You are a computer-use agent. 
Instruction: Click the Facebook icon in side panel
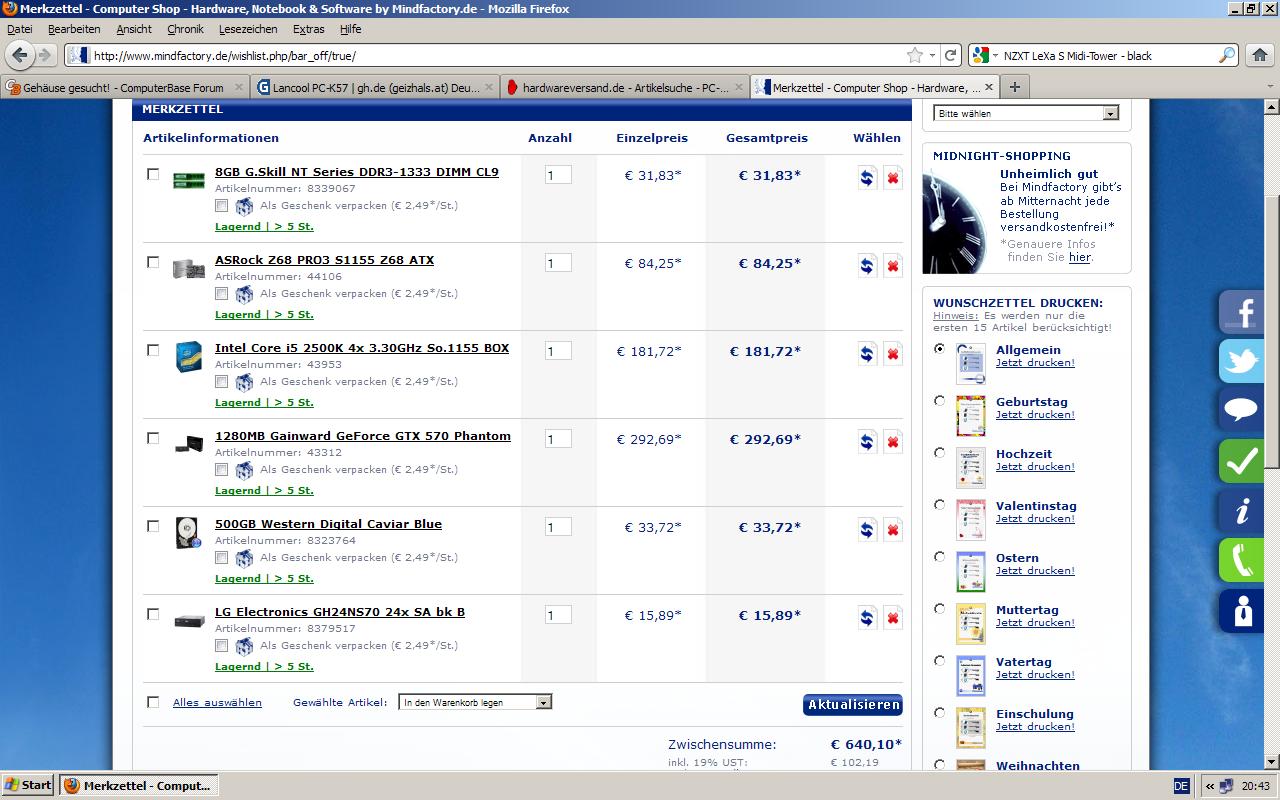[x=1241, y=312]
